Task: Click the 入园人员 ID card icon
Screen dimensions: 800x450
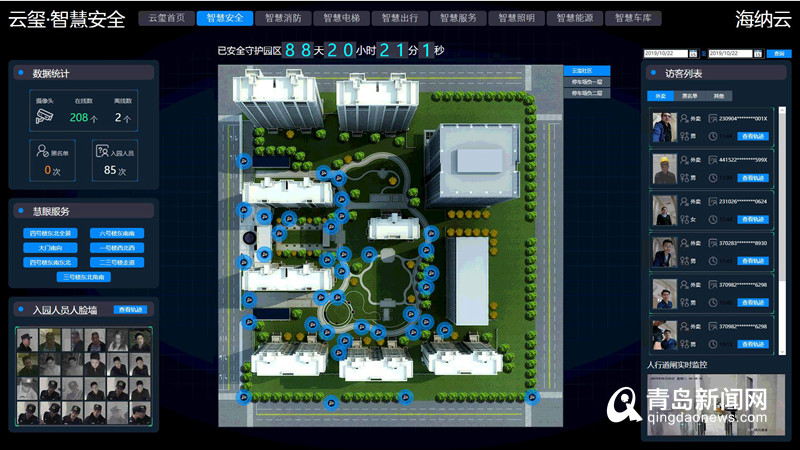Action: click(101, 151)
